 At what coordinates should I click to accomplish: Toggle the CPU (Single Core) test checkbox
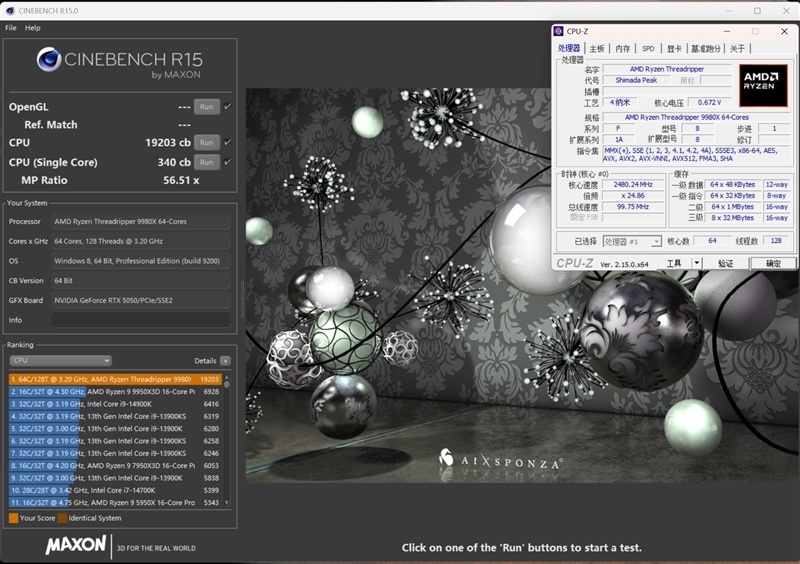point(227,162)
